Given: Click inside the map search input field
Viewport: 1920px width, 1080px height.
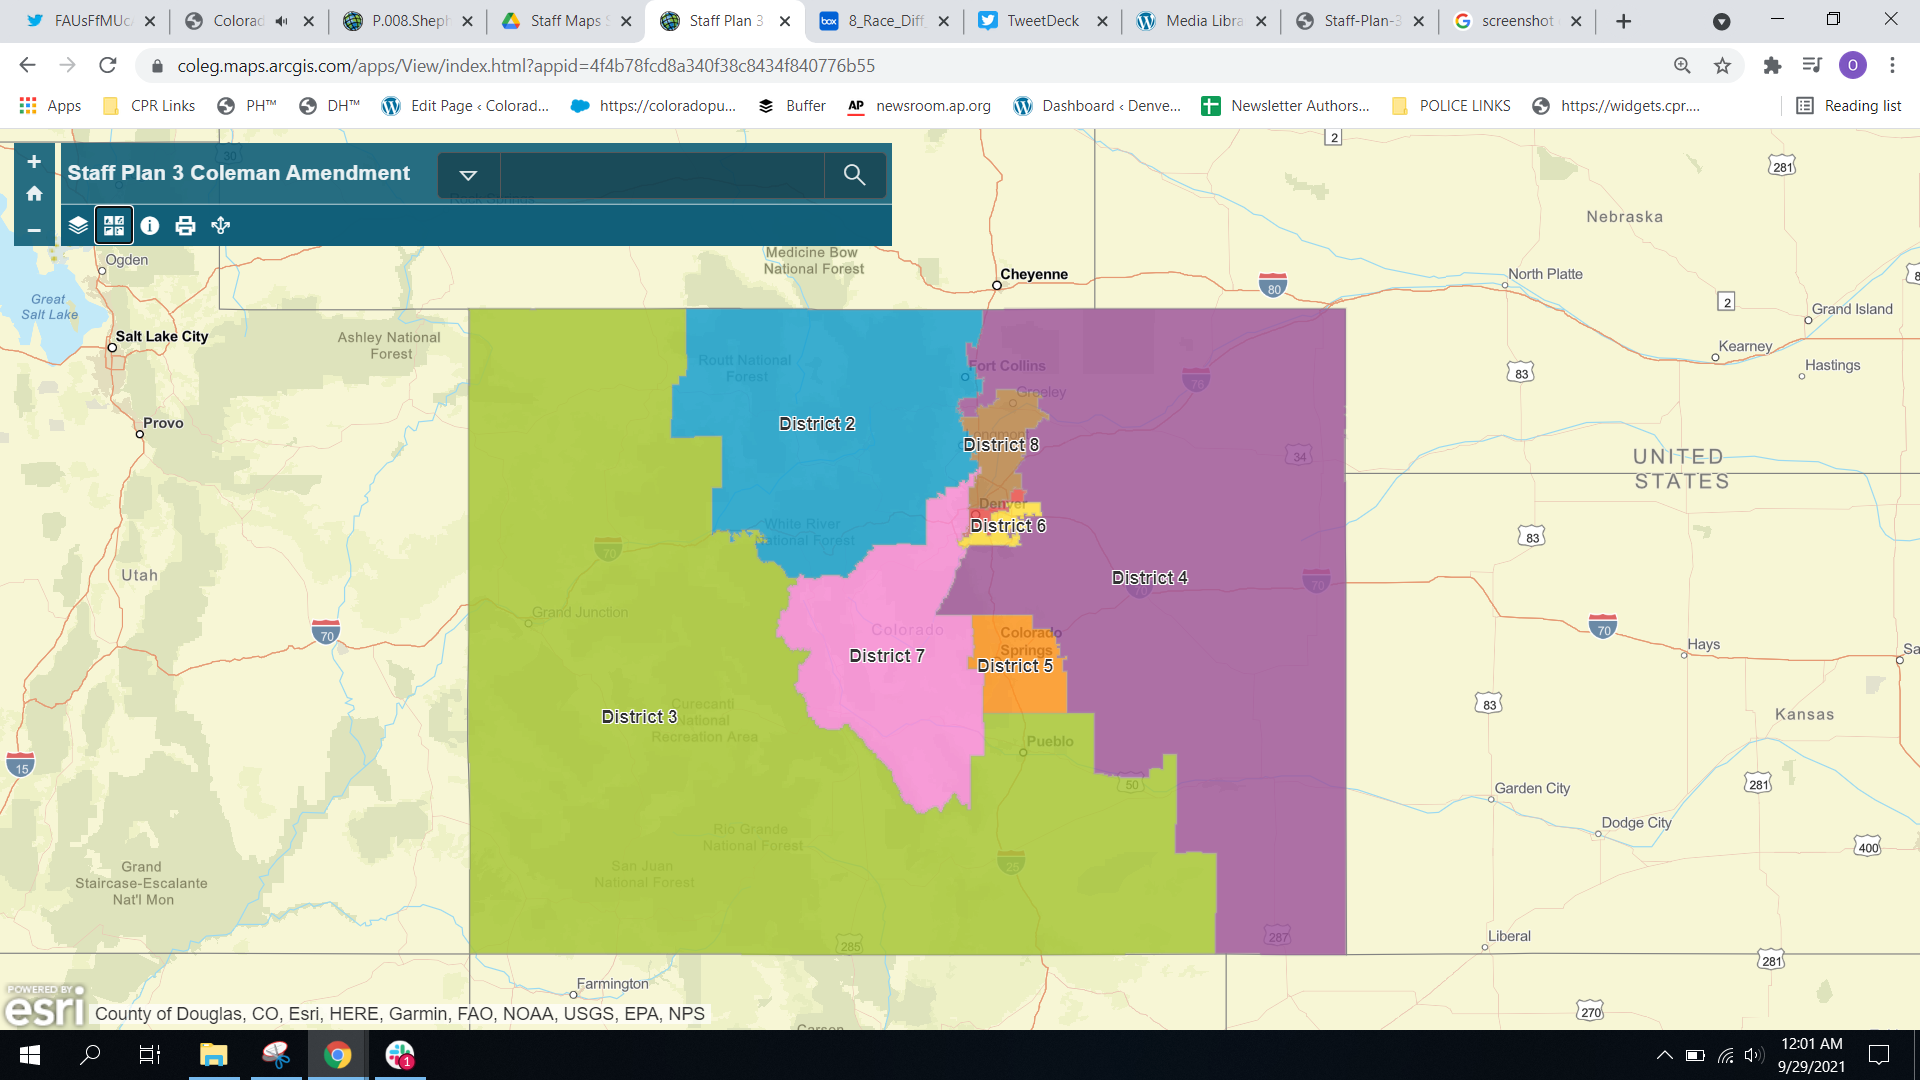Looking at the screenshot, I should [x=660, y=174].
